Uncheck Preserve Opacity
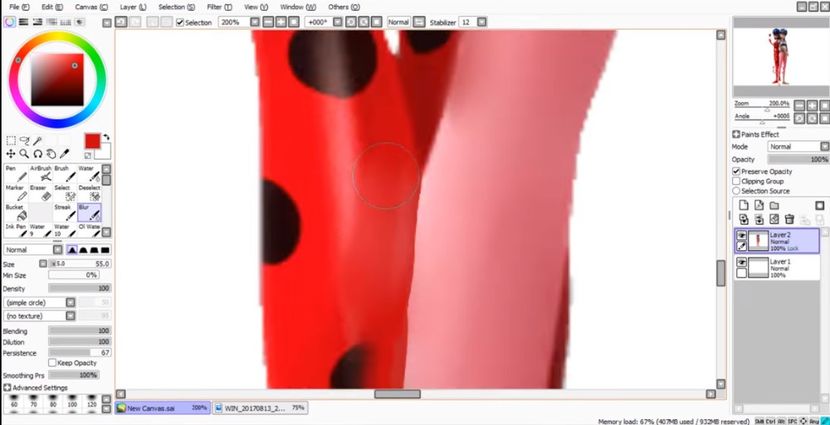Image resolution: width=830 pixels, height=425 pixels. click(736, 171)
